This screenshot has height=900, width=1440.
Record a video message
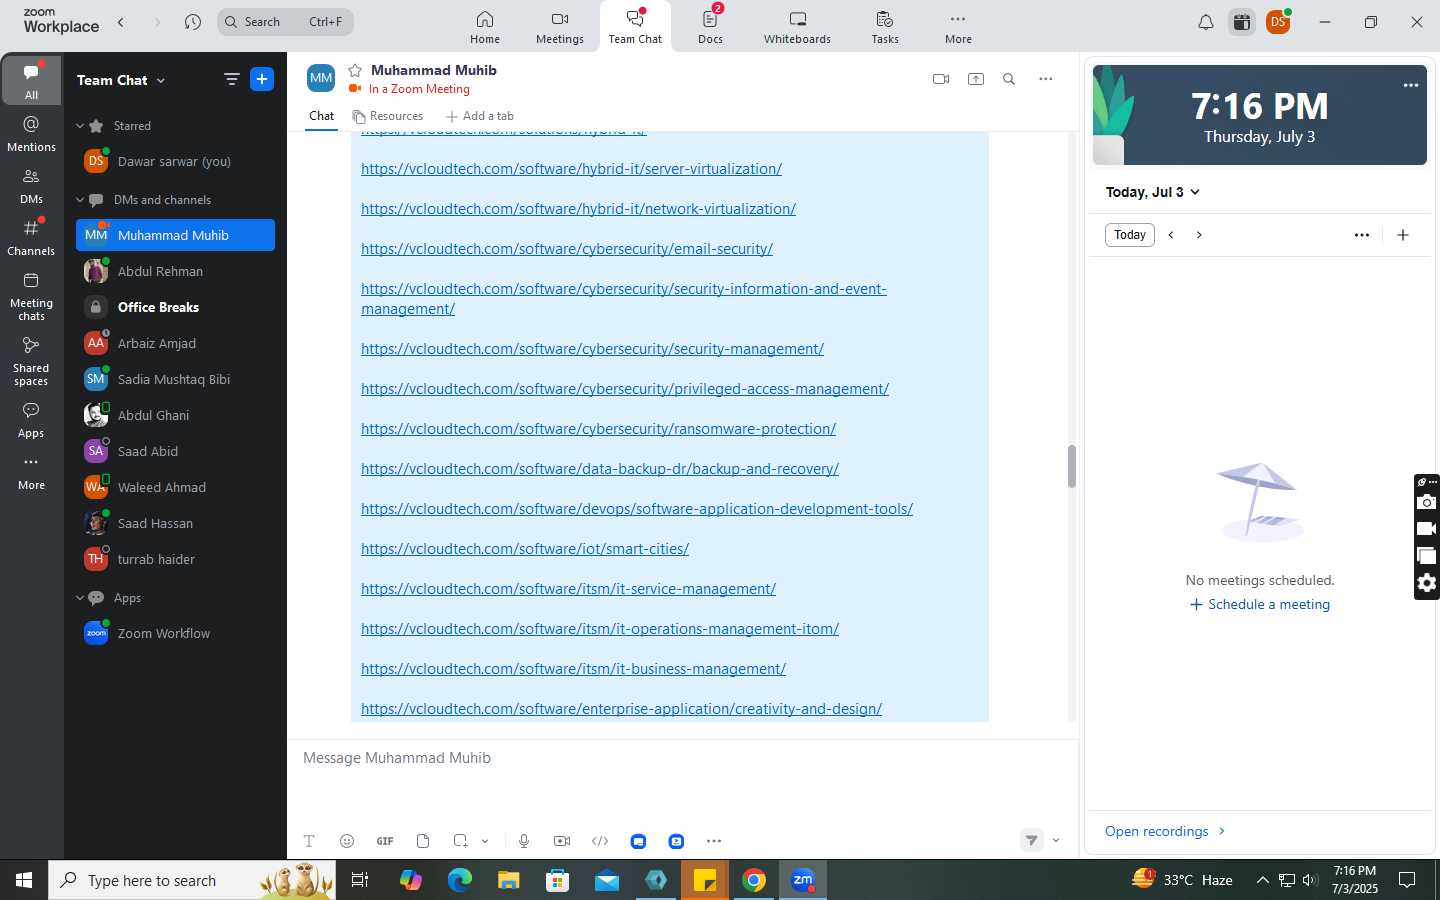(562, 841)
